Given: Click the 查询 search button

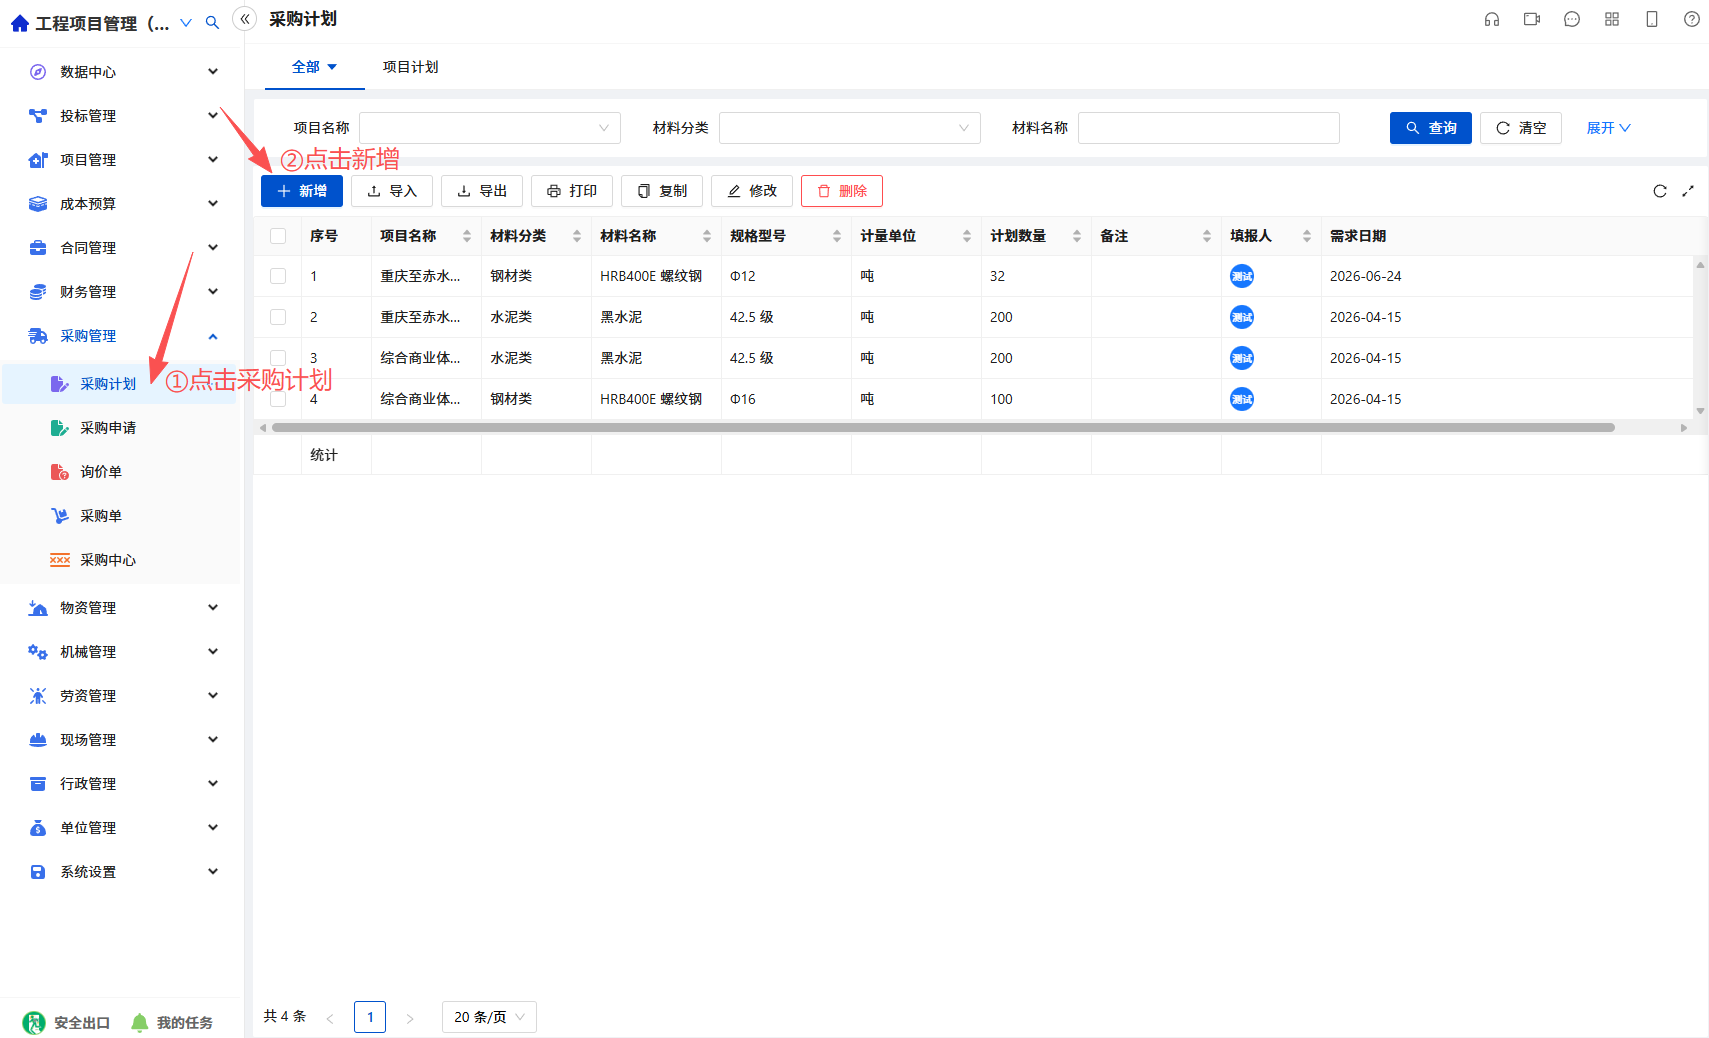Looking at the screenshot, I should [x=1431, y=128].
